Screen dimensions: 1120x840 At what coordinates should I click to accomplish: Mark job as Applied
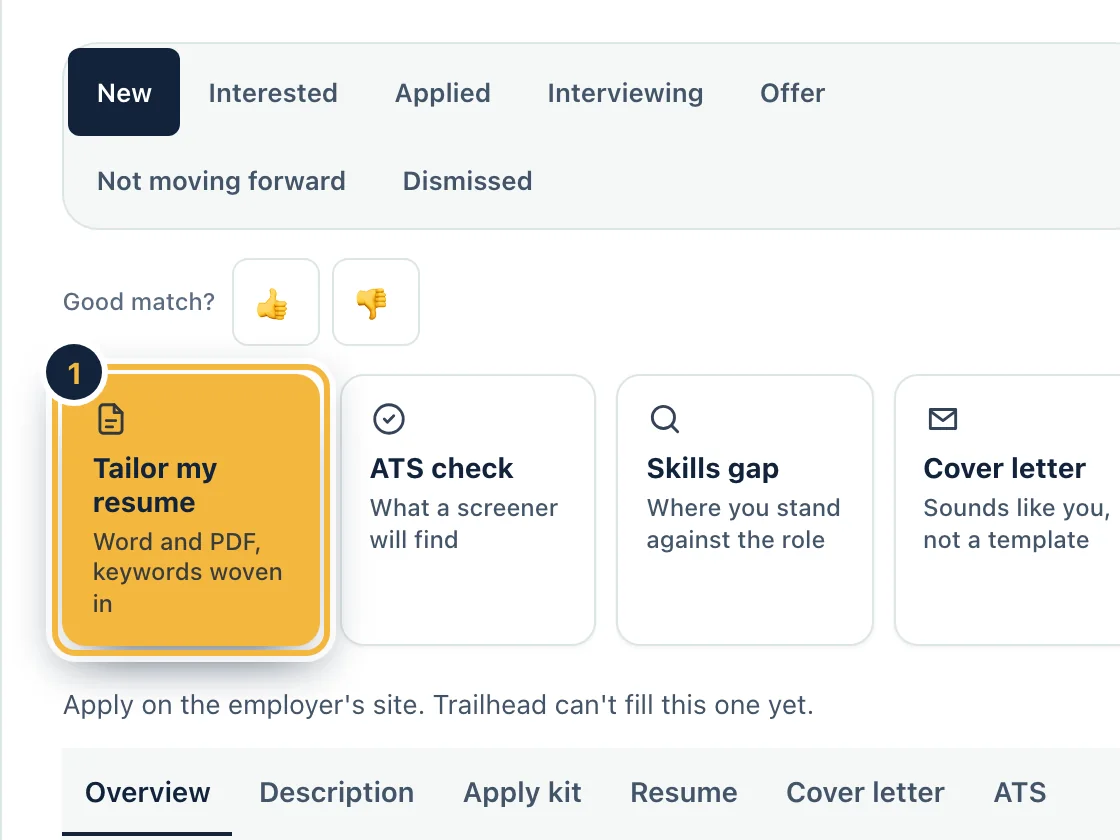443,93
